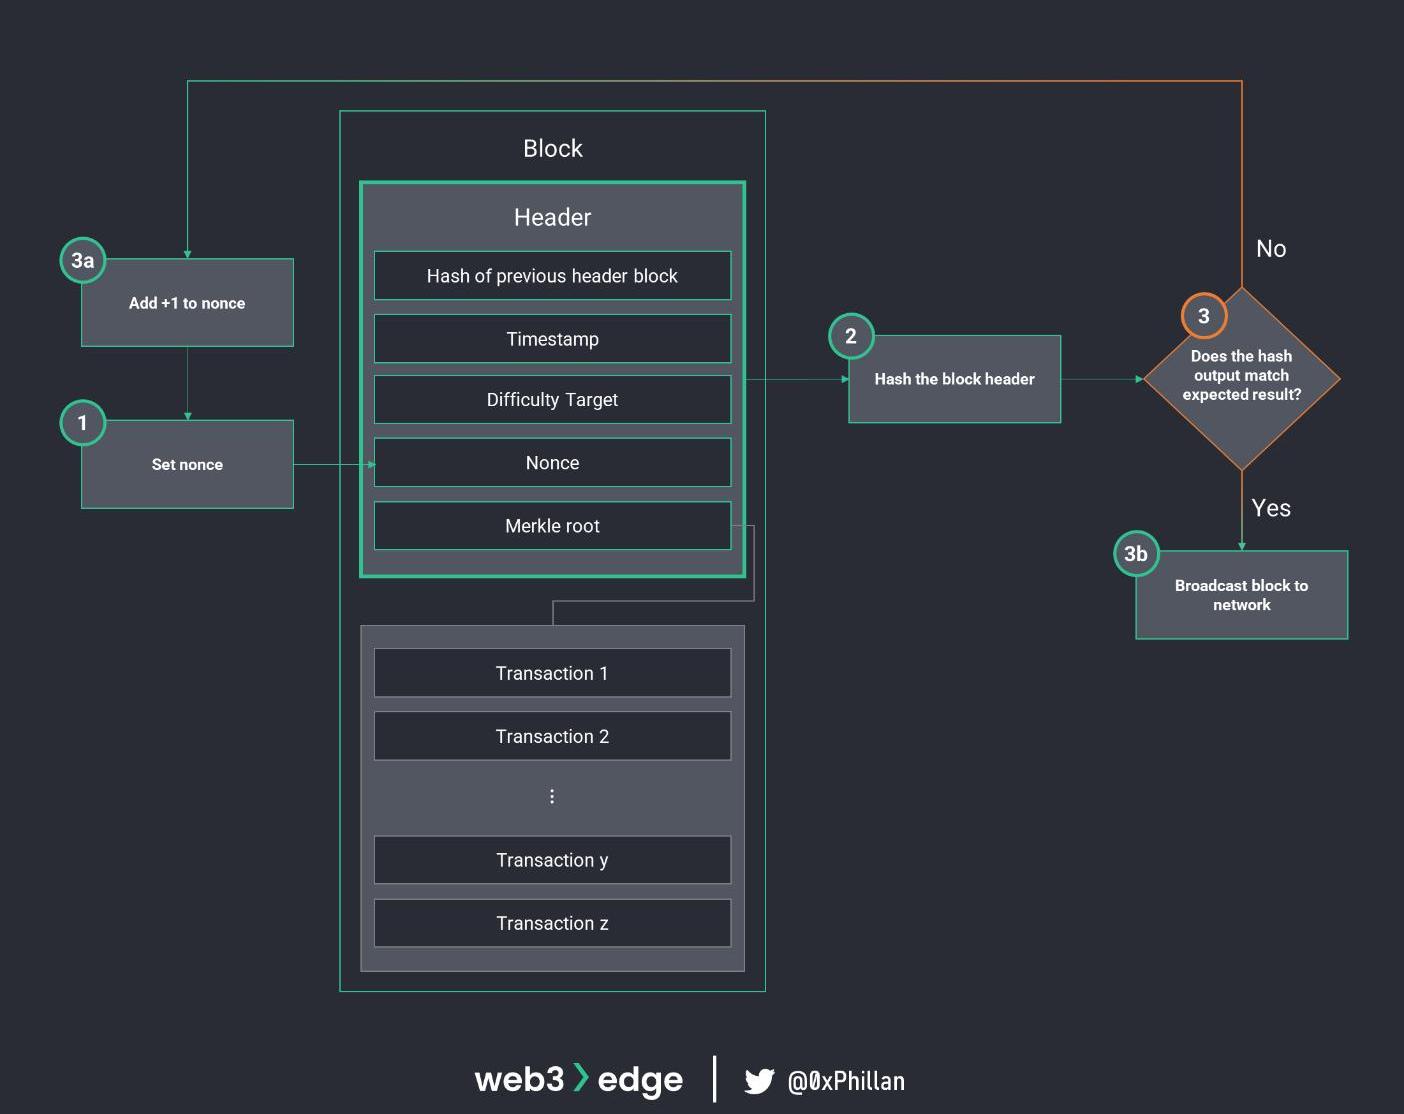Select the Nonce field in header
Viewport: 1404px width, 1114px height.
point(552,463)
